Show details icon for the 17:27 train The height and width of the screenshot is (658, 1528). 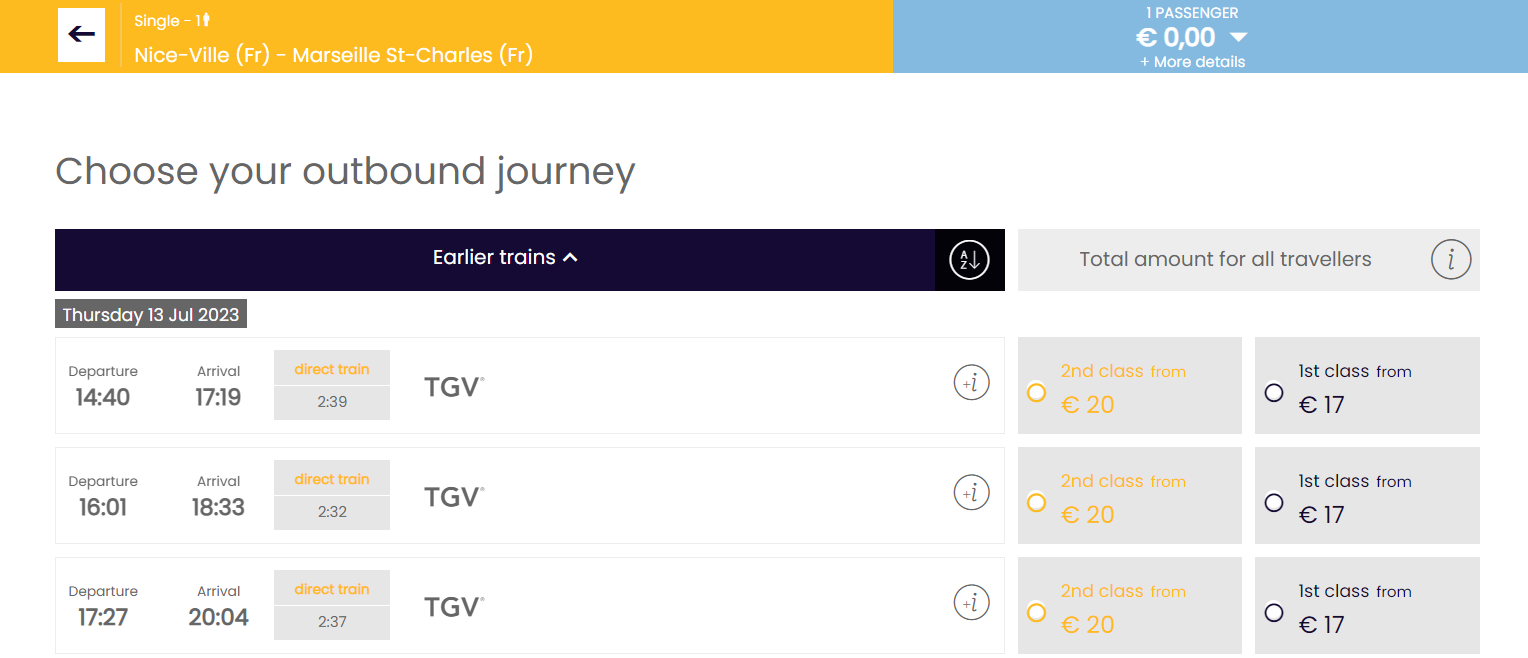point(971,602)
